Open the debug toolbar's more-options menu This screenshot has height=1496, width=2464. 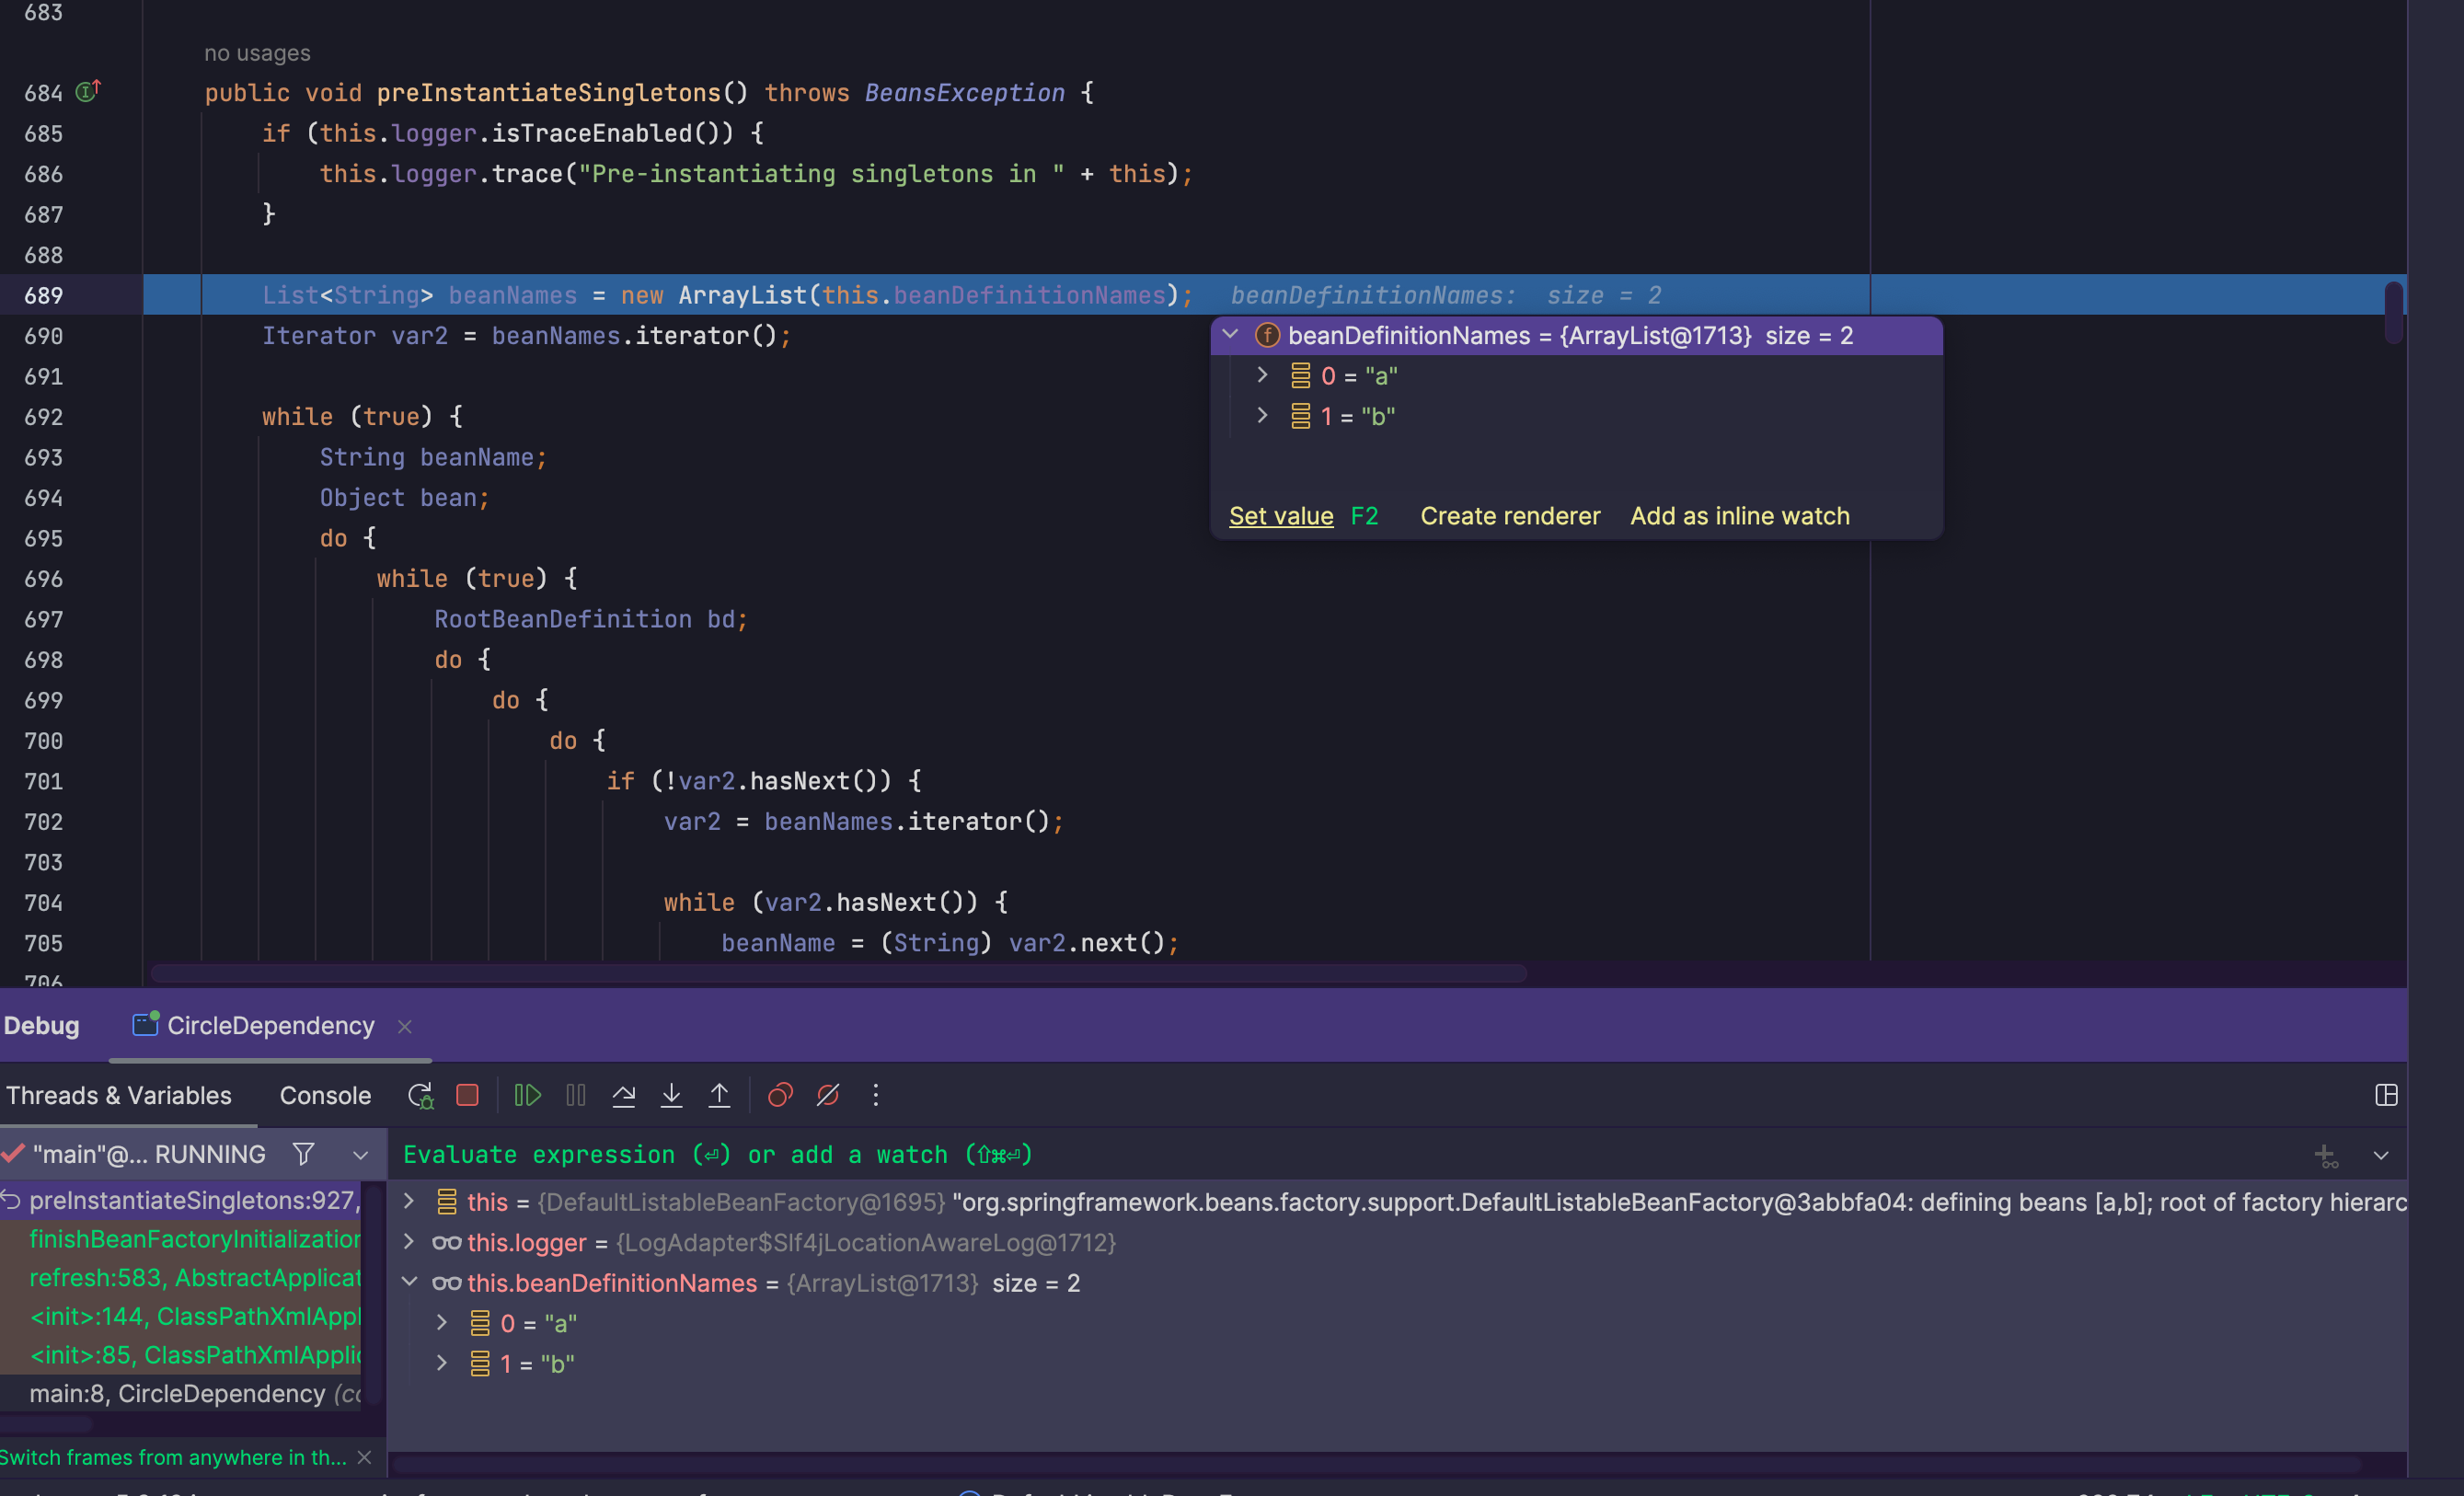point(875,1095)
